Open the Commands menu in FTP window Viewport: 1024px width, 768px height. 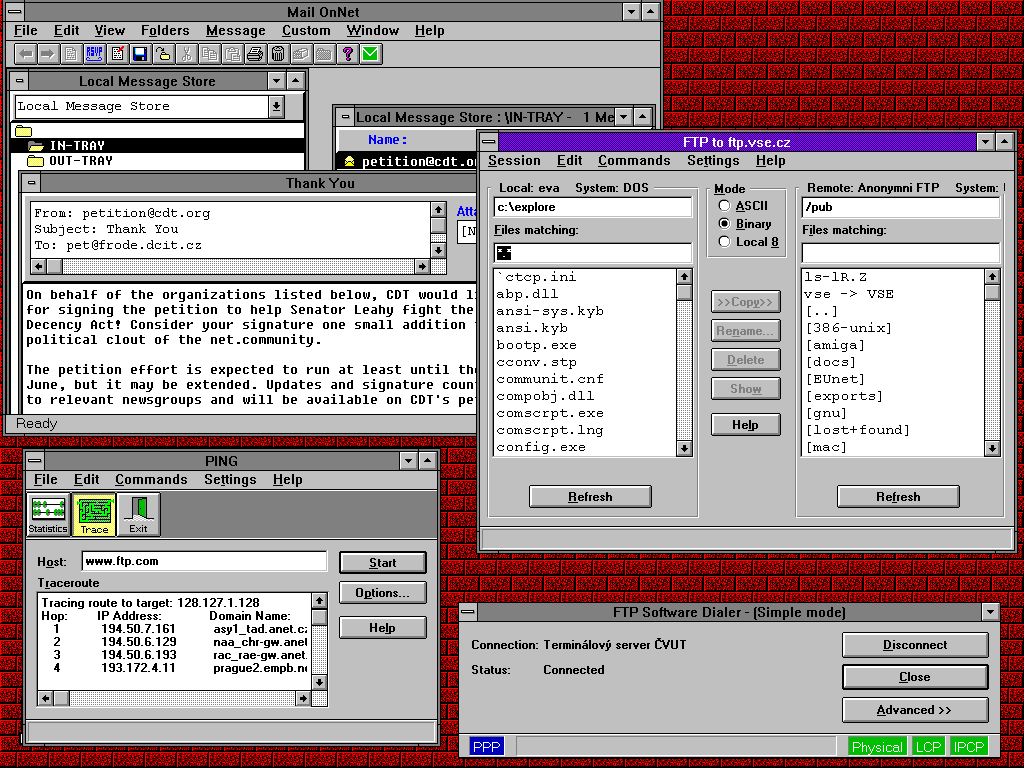point(634,161)
